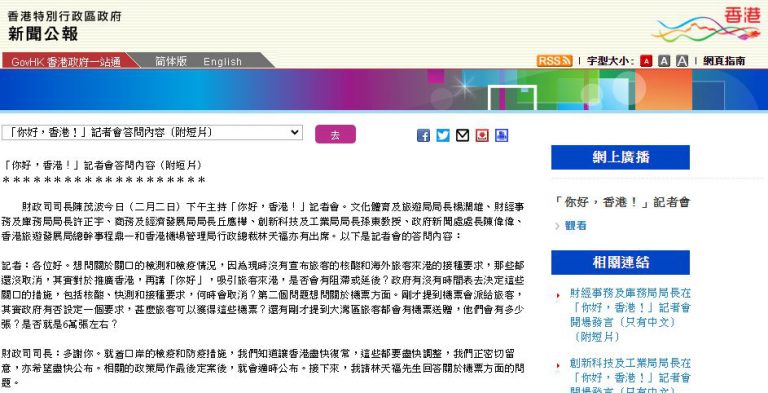Click the 新聞公報 page heading
Screen dimensions: 768x393
(43, 33)
